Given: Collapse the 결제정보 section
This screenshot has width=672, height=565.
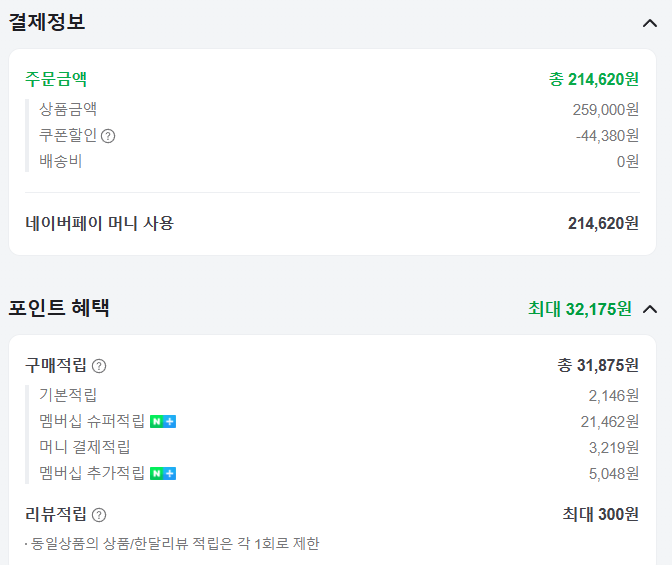Looking at the screenshot, I should point(649,22).
